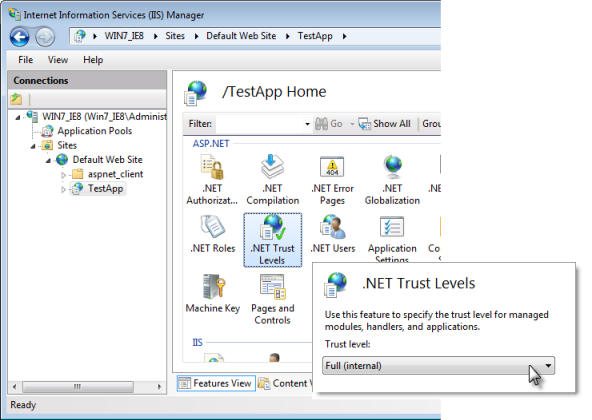Open the Pages and Controls feature
Screen dimensions: 592x420
click(273, 299)
